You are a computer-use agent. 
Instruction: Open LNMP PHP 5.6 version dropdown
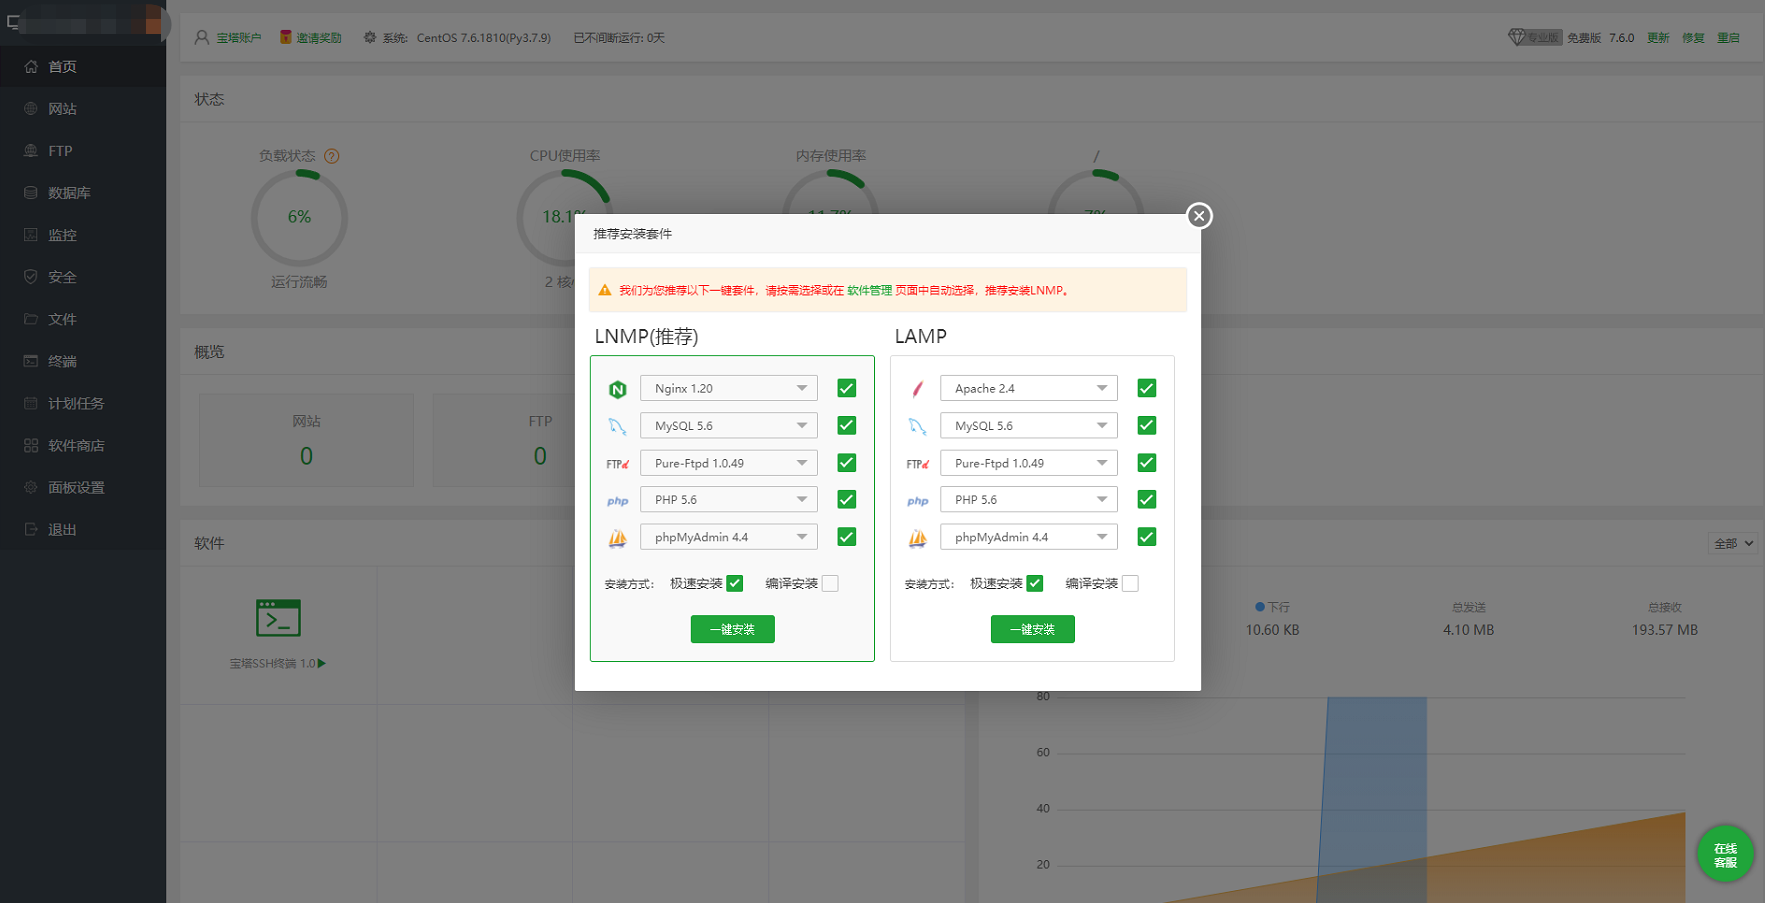tap(729, 499)
